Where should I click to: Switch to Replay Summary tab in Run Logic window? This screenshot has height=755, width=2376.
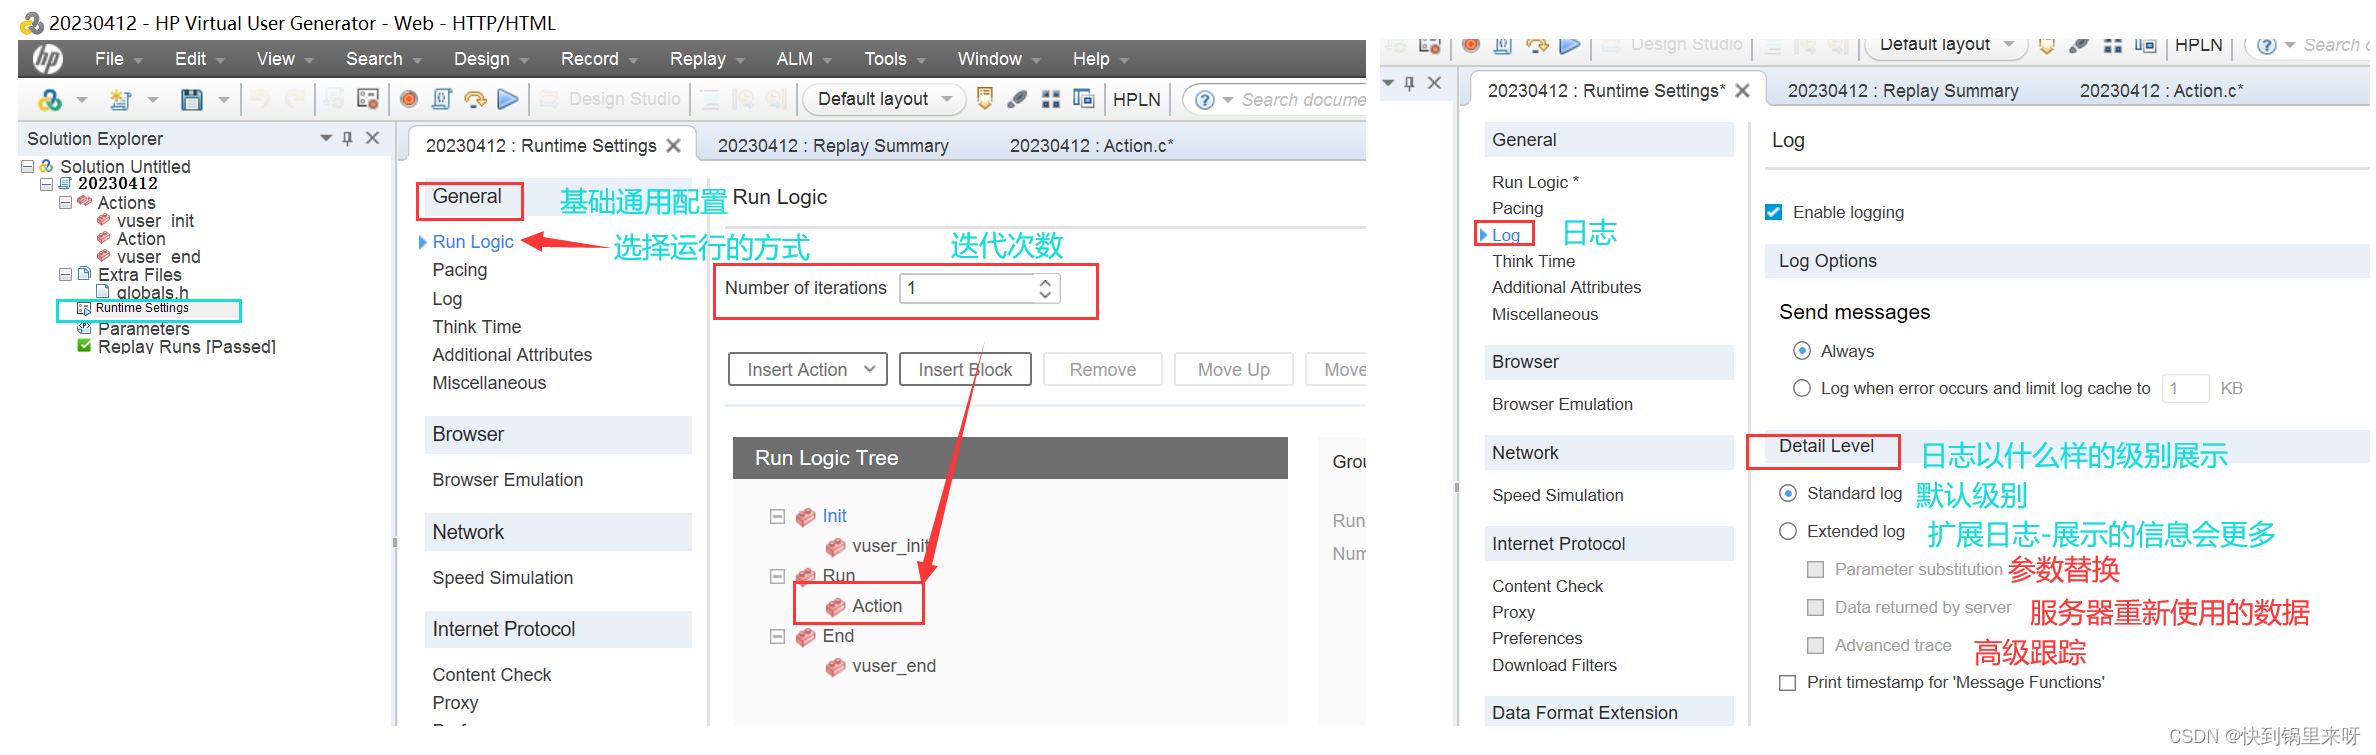click(833, 146)
